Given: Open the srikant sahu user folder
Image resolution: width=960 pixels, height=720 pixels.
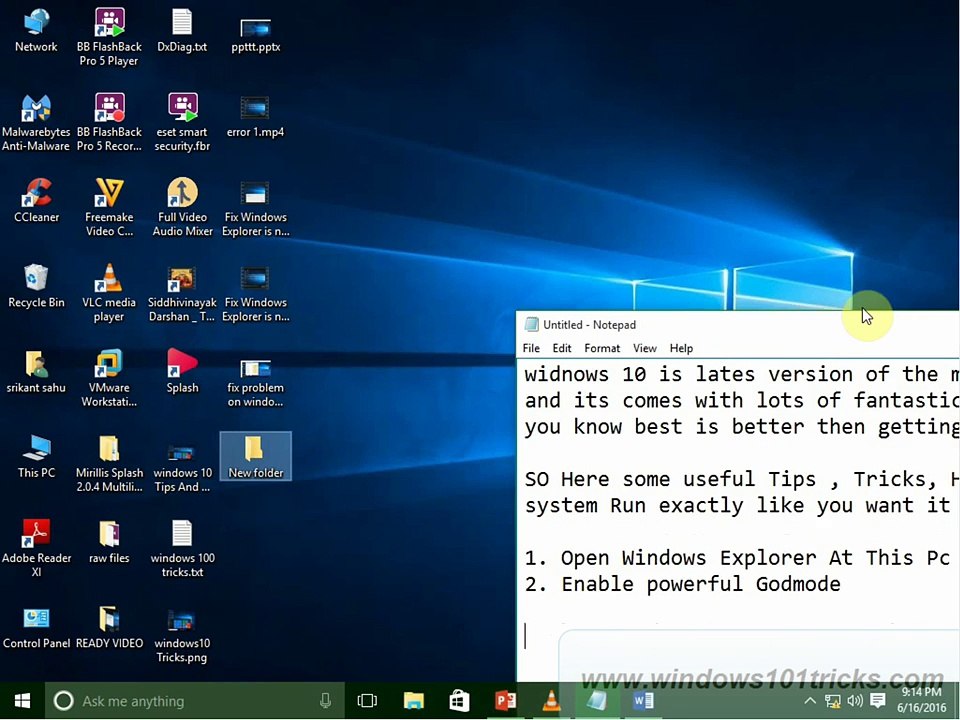Looking at the screenshot, I should 36,372.
